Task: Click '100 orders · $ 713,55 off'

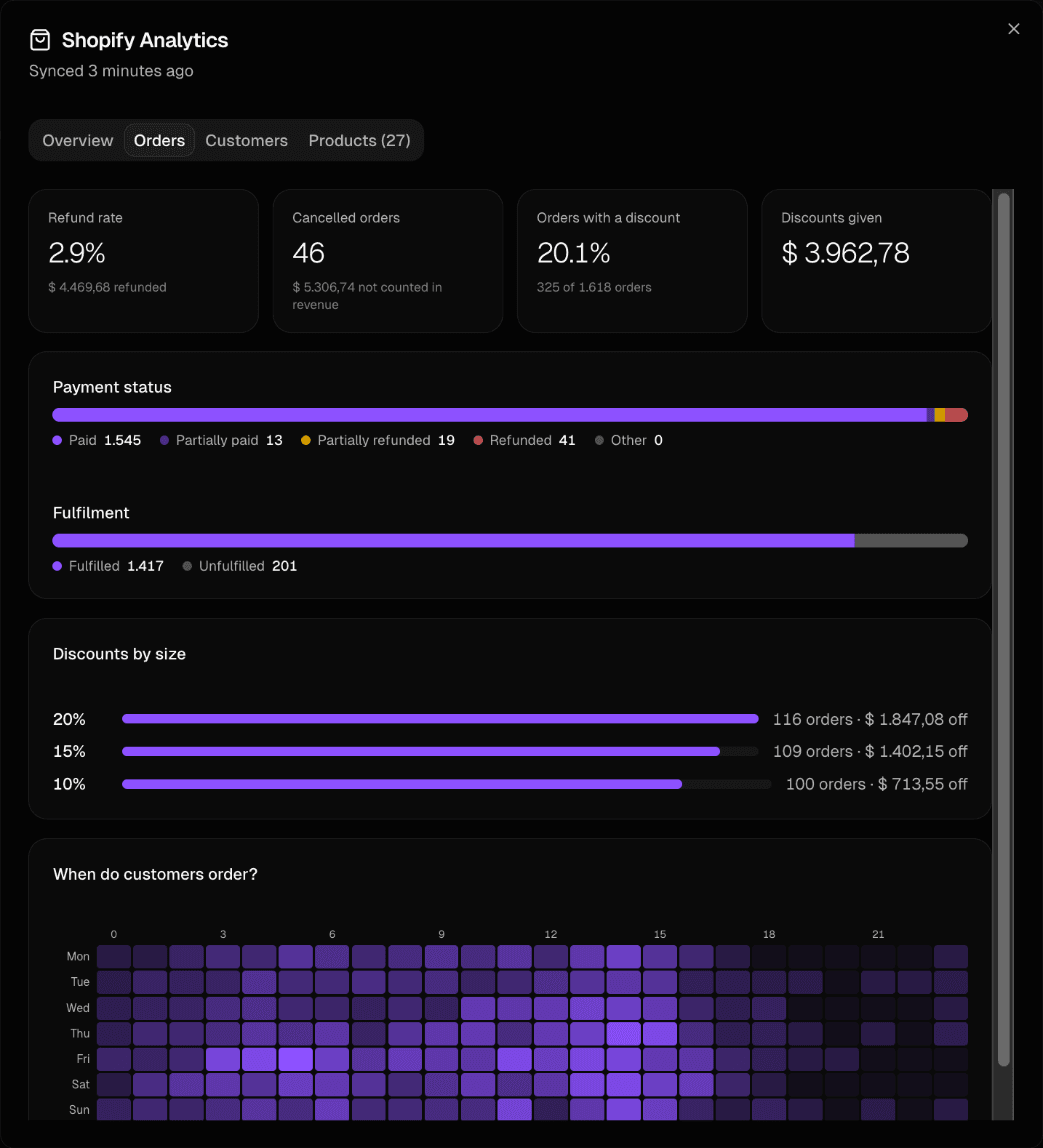Action: pyautogui.click(x=877, y=785)
